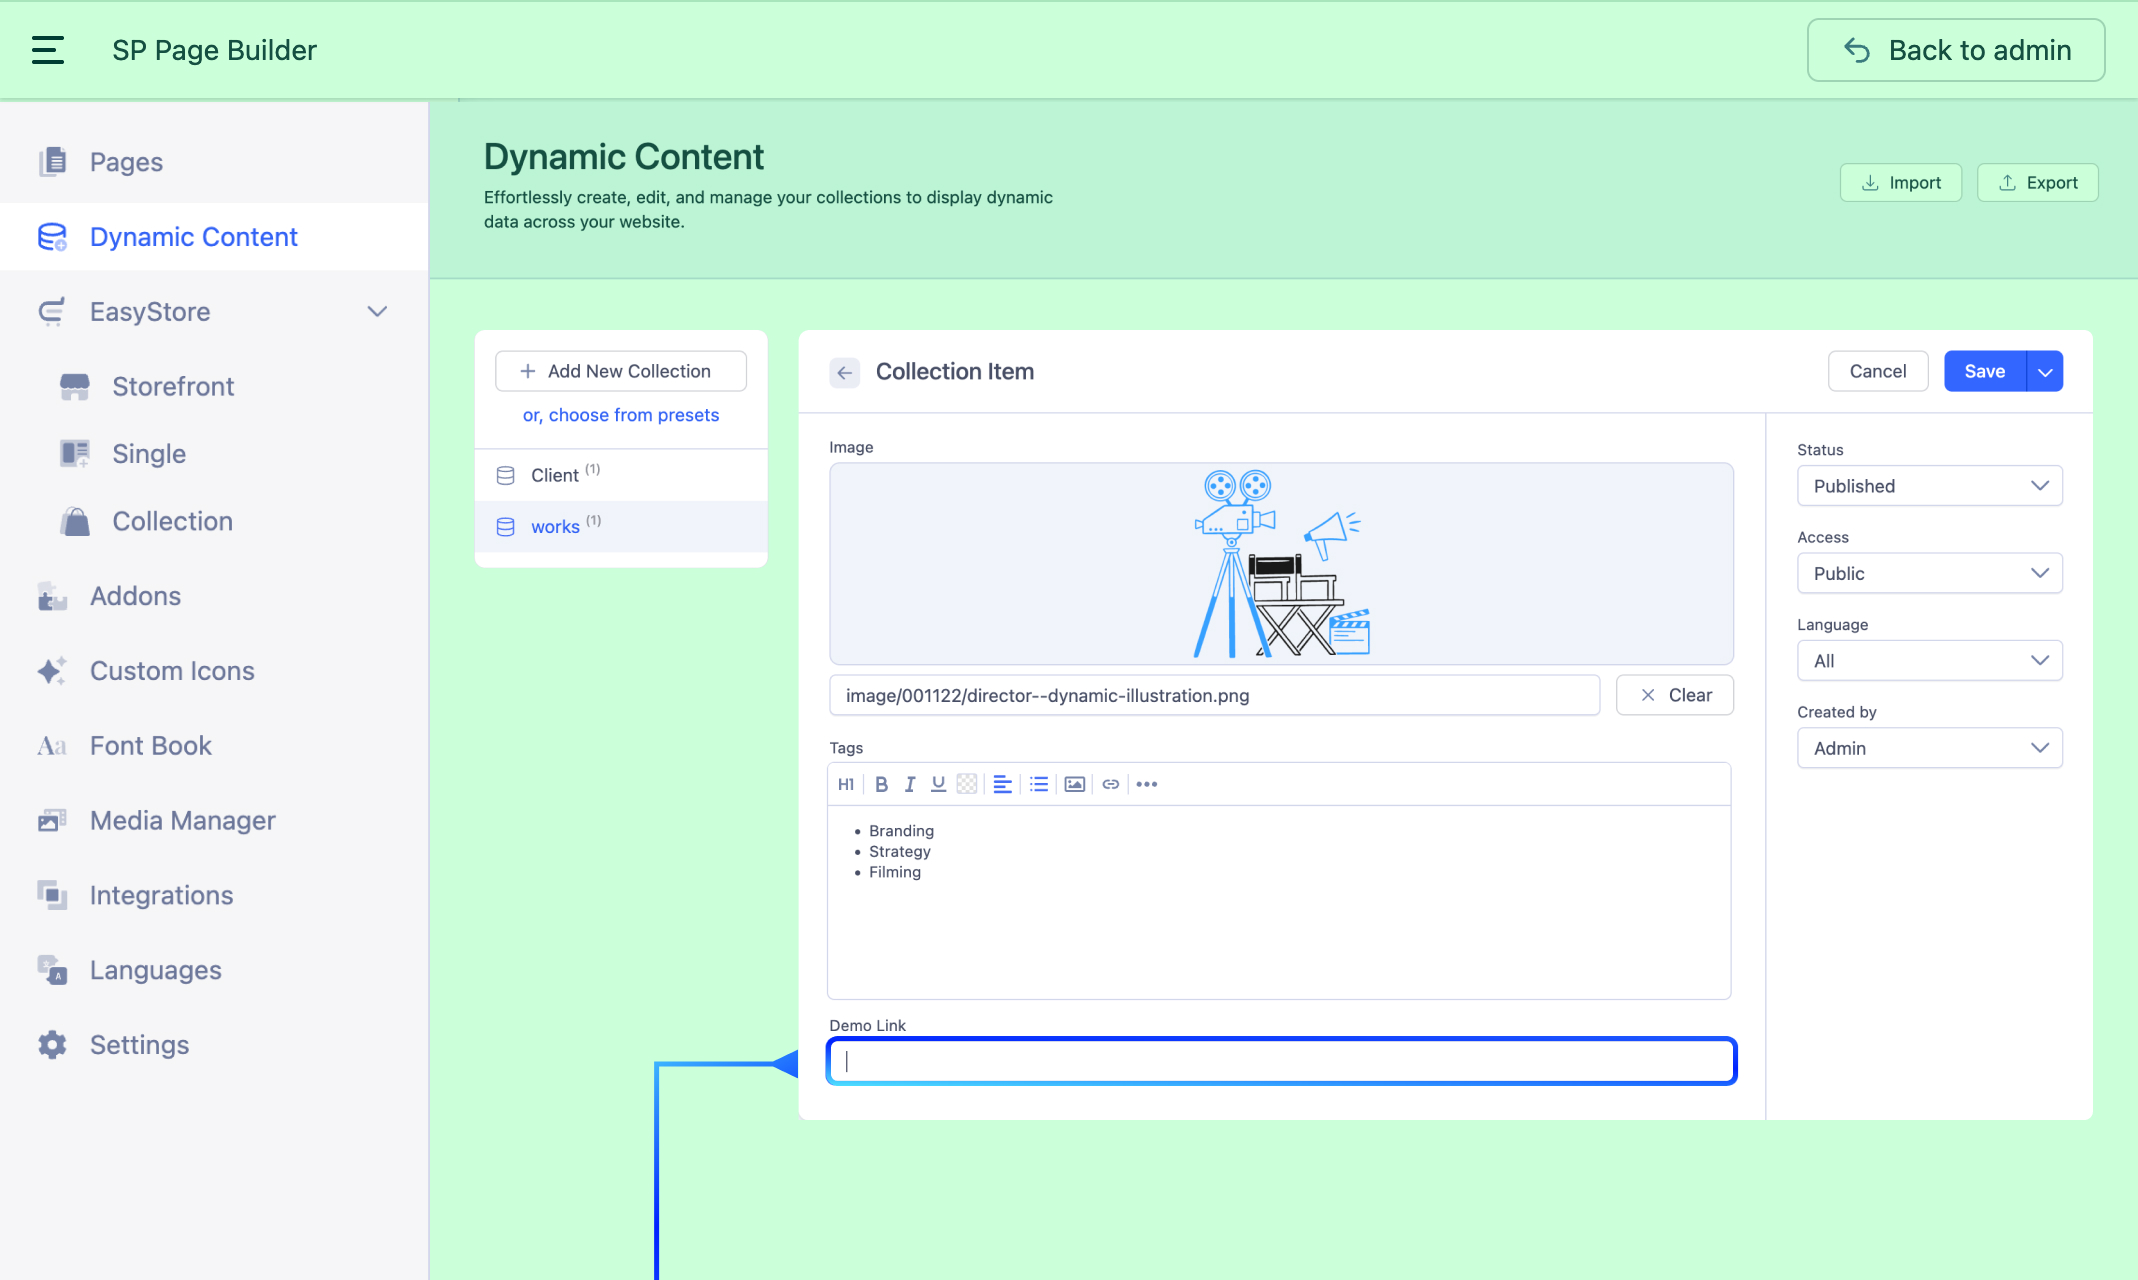Expand the Save button dropdown arrow

tap(2045, 372)
